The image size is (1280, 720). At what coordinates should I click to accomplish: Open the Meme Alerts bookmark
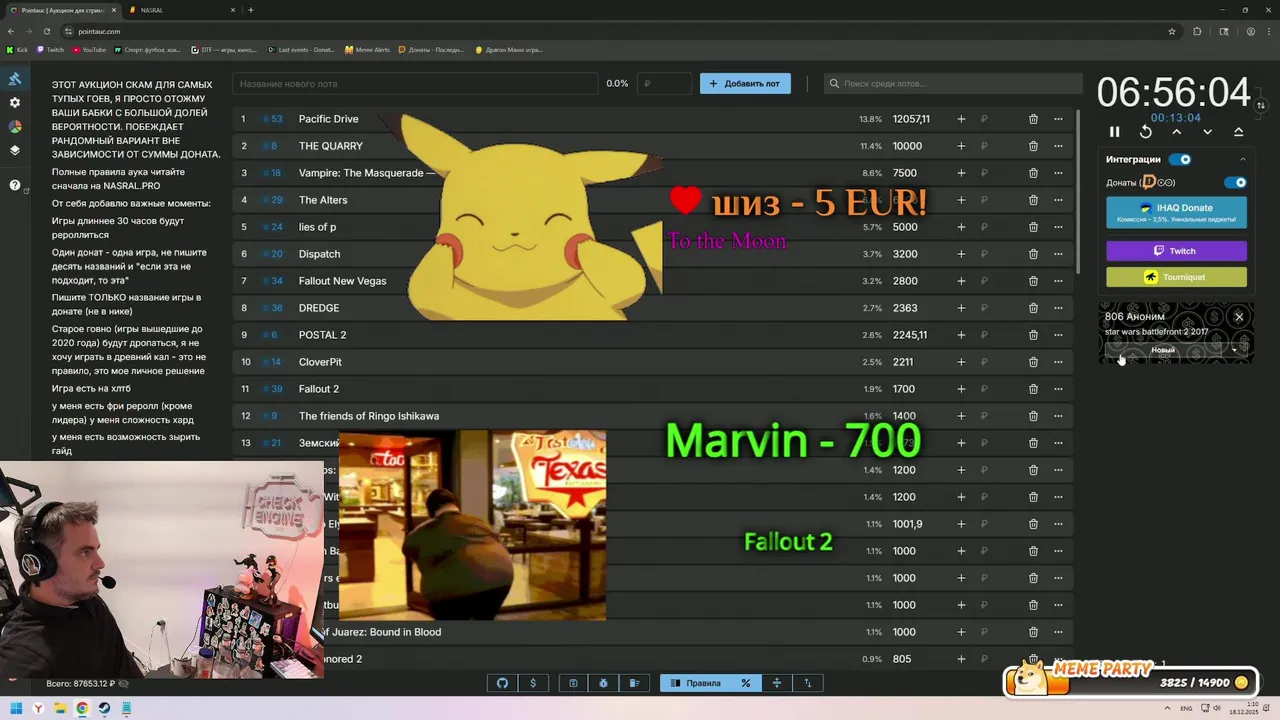click(x=367, y=49)
